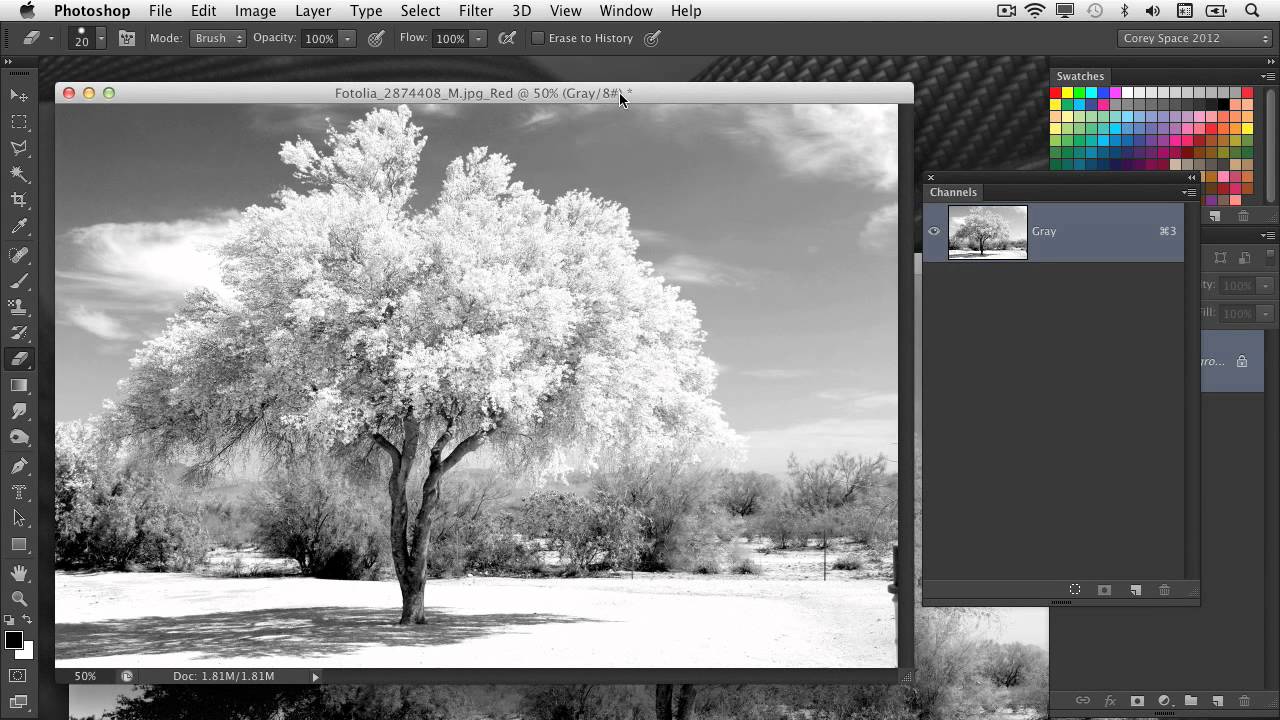Open Channels panel flyout menu
Viewport: 1280px width, 720px height.
point(1189,192)
